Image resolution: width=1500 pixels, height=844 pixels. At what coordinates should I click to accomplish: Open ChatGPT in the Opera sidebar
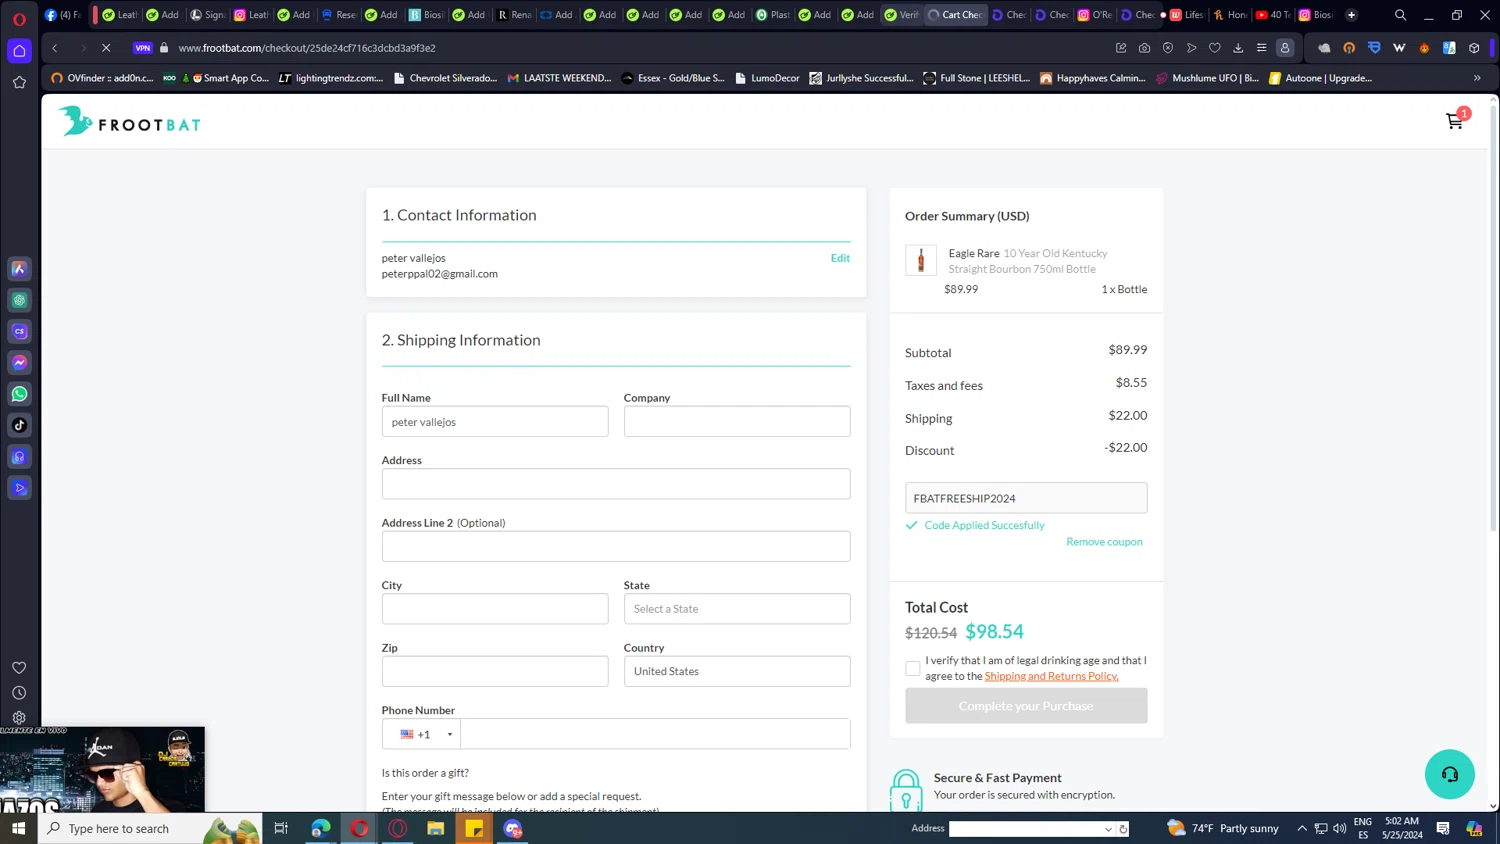(x=19, y=300)
